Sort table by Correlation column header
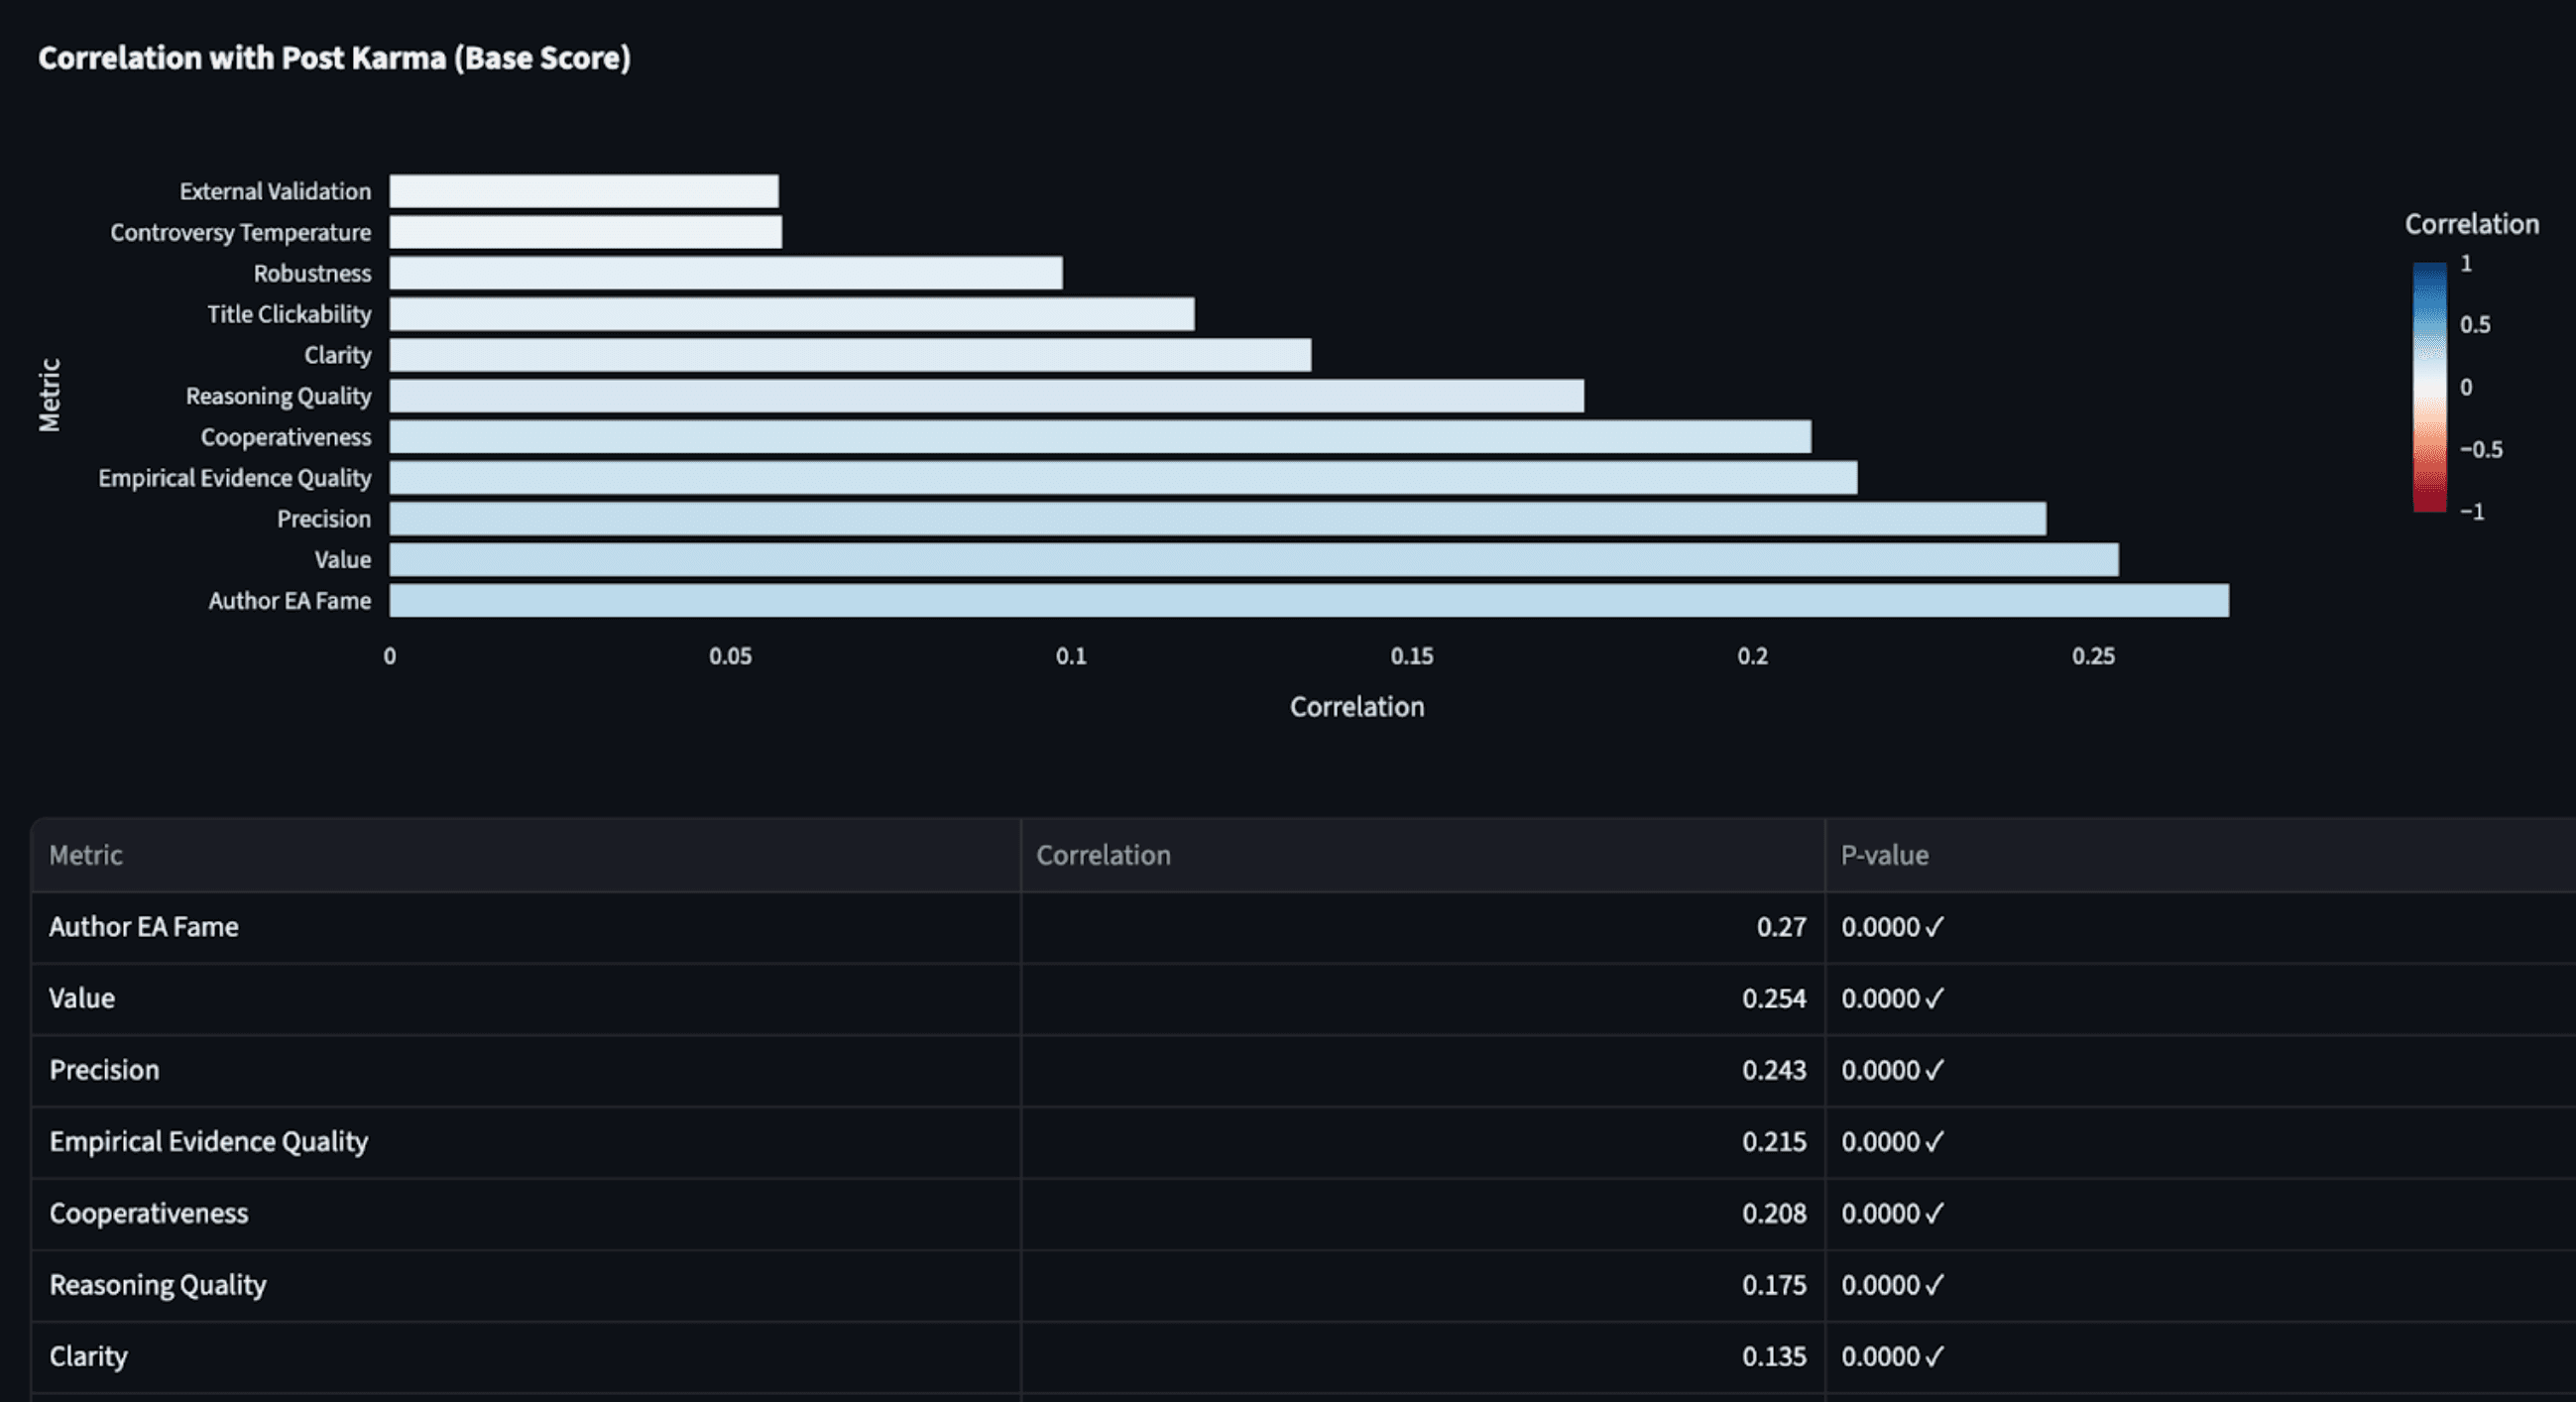This screenshot has height=1402, width=2576. [x=1103, y=856]
